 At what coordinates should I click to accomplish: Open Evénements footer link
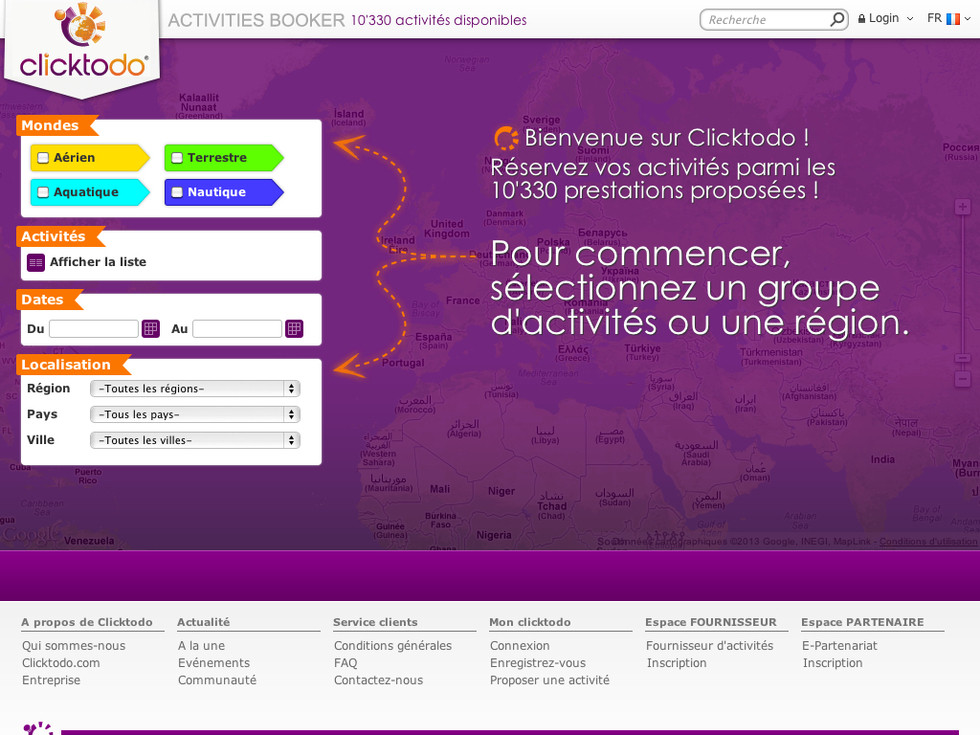pyautogui.click(x=214, y=662)
